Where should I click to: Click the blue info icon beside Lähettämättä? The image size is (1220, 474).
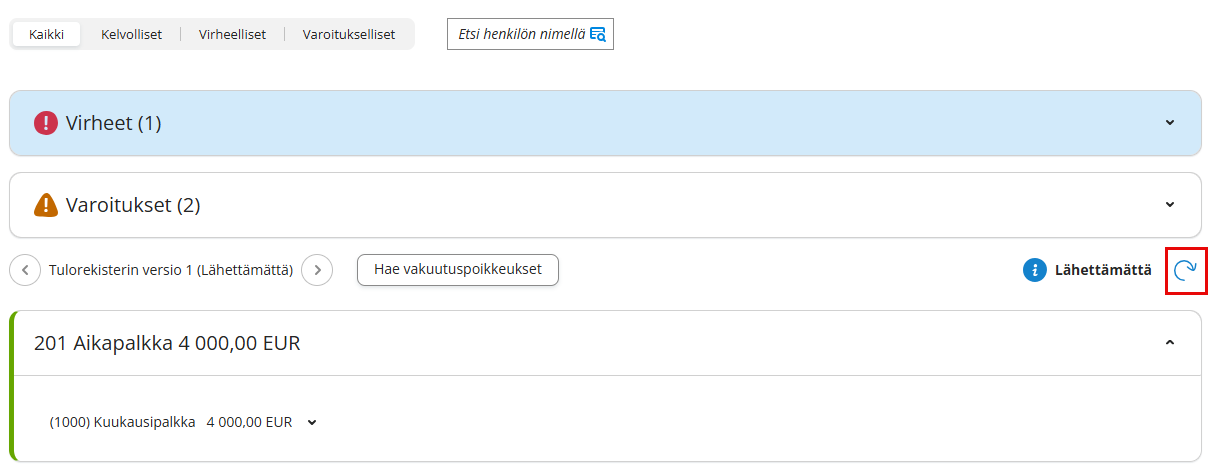tap(1034, 270)
